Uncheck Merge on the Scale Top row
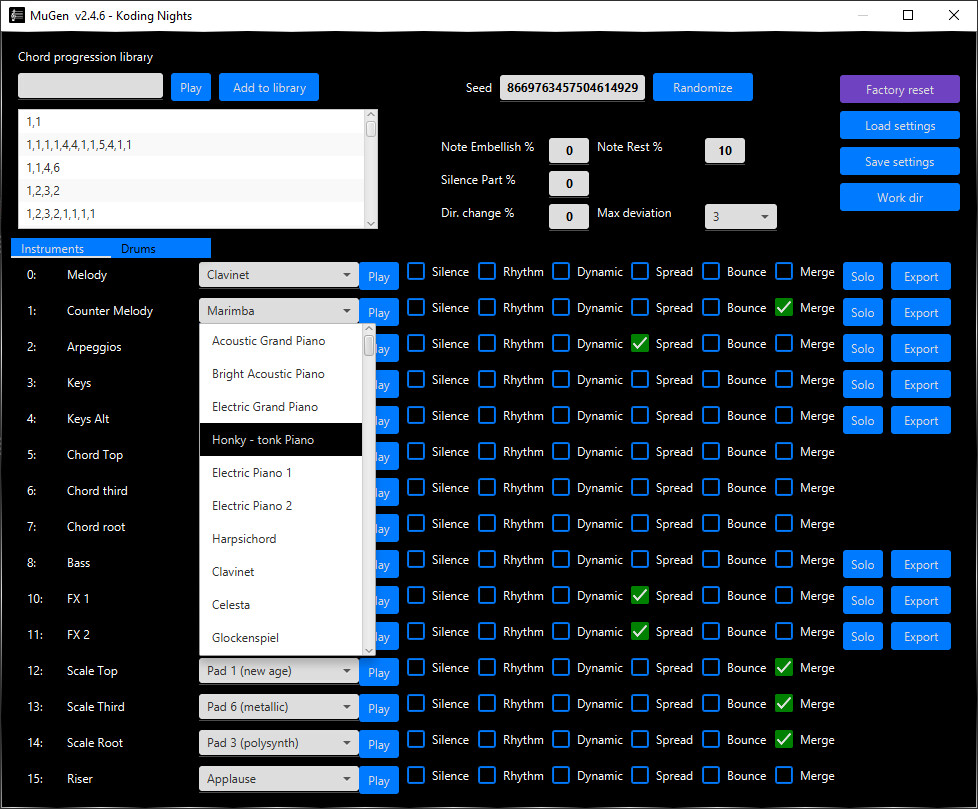This screenshot has height=809, width=978. [x=784, y=667]
